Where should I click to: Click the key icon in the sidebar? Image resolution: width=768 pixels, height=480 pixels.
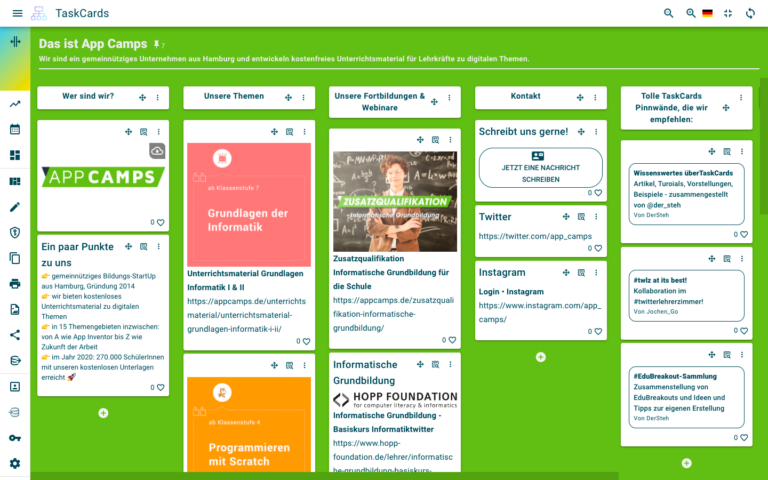tap(15, 438)
